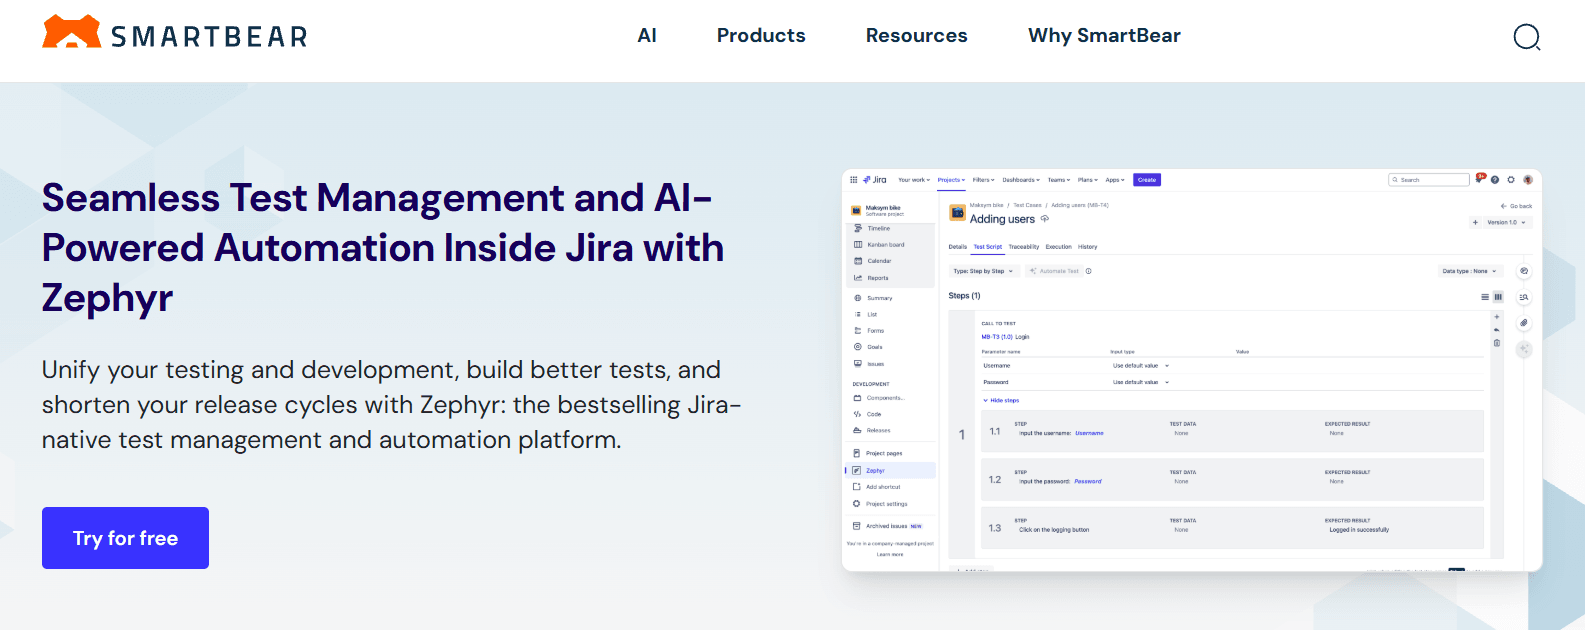
Task: Click the Calendar icon in Jira sidebar
Action: [857, 261]
